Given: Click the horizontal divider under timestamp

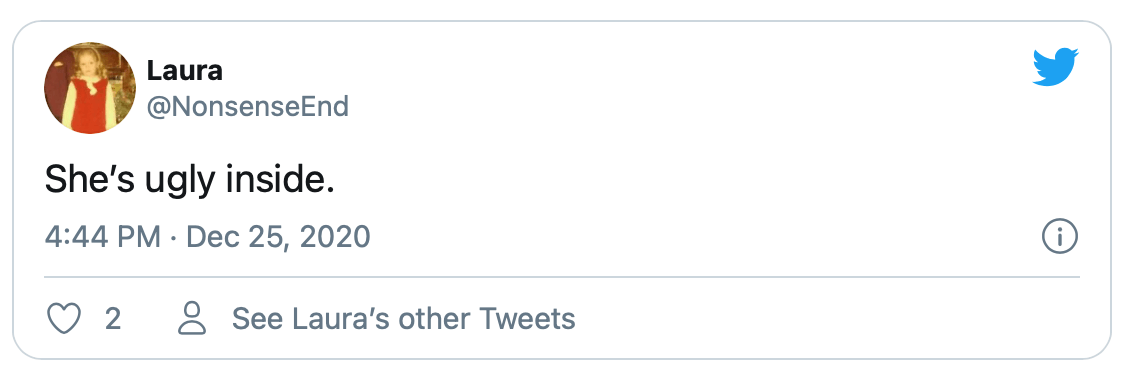Looking at the screenshot, I should 562,278.
